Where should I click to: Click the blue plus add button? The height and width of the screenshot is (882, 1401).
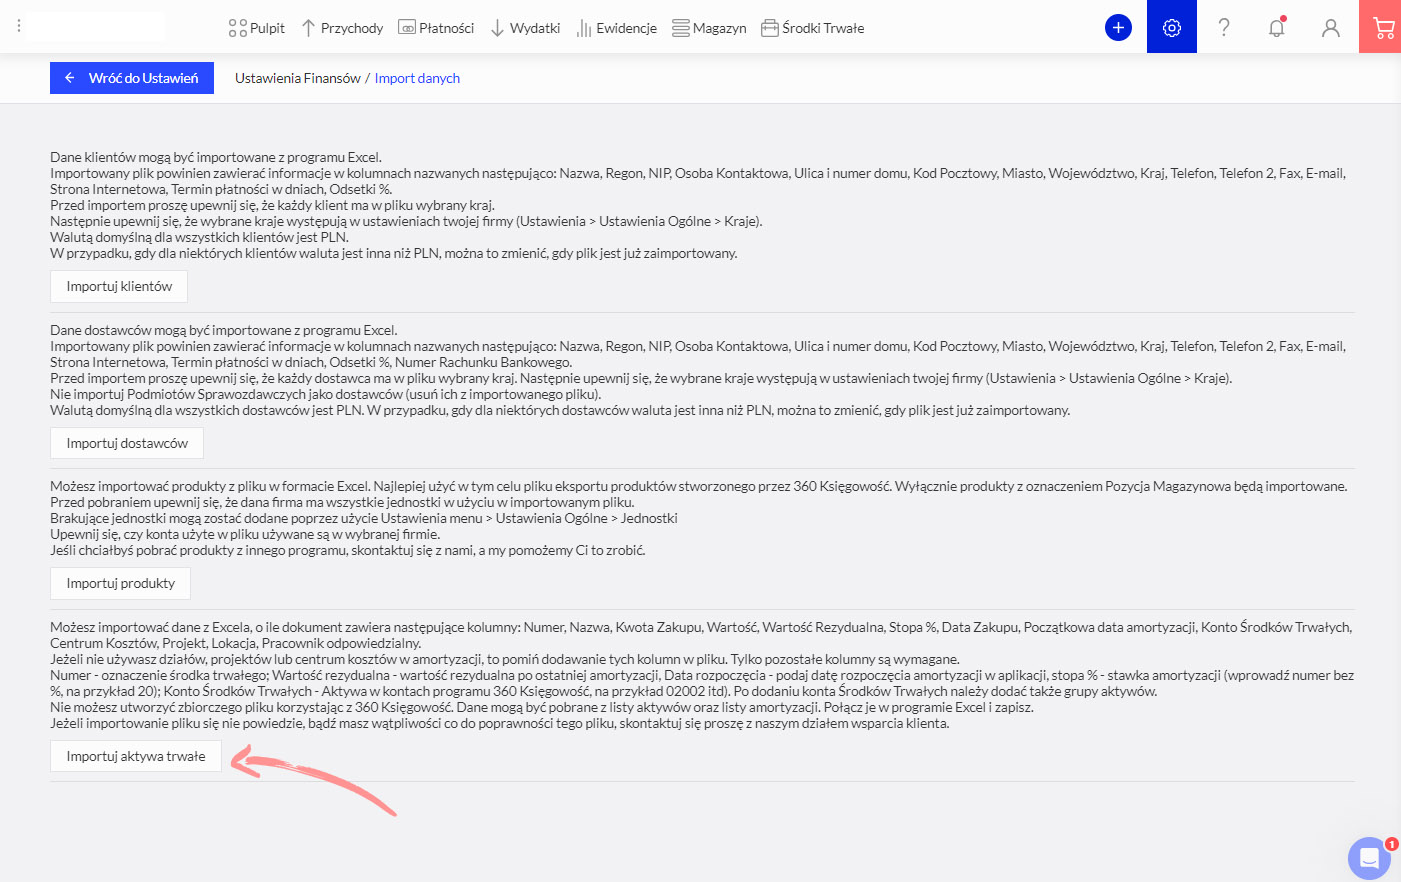pos(1118,27)
